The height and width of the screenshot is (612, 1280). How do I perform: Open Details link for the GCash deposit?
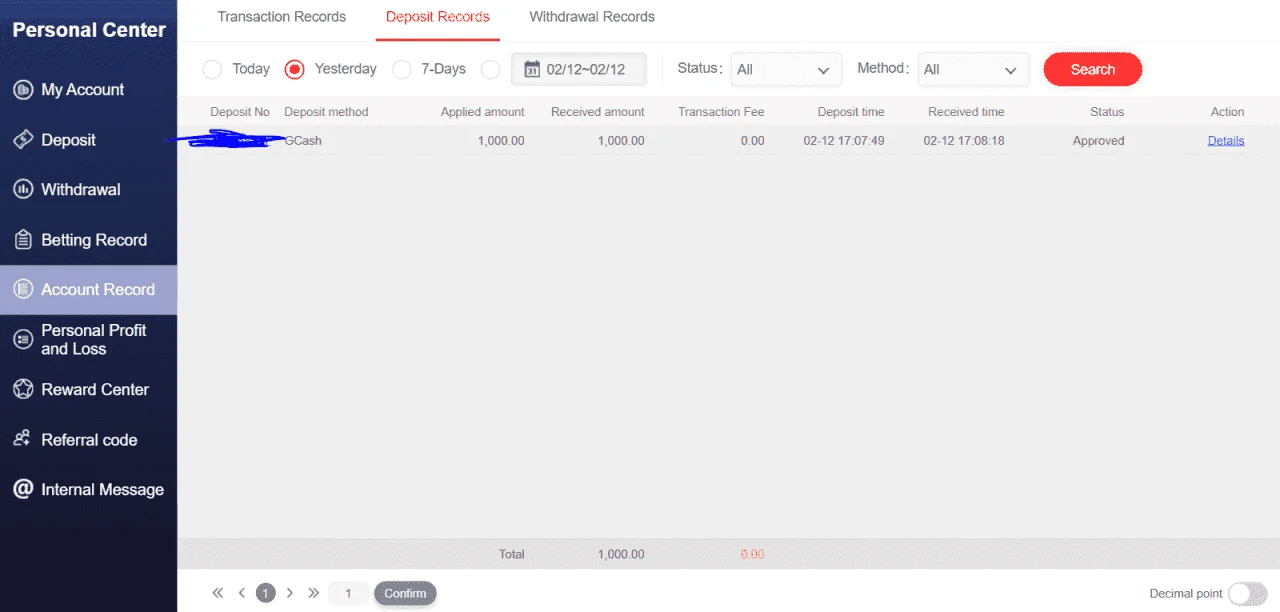(x=1226, y=141)
